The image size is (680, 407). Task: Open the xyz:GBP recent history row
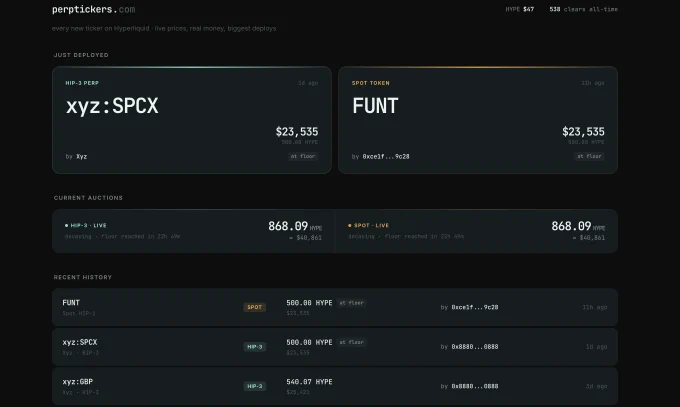tap(335, 386)
